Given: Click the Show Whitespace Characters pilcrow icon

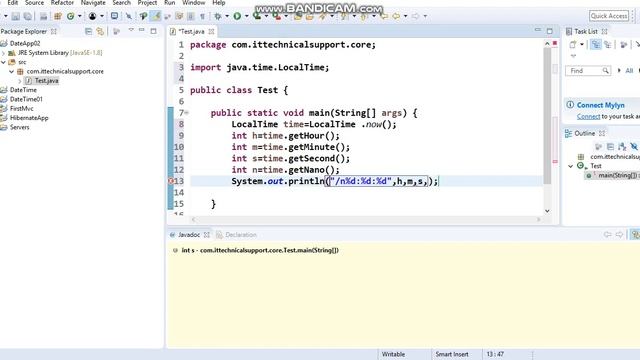Looking at the screenshot, I should point(202,16).
